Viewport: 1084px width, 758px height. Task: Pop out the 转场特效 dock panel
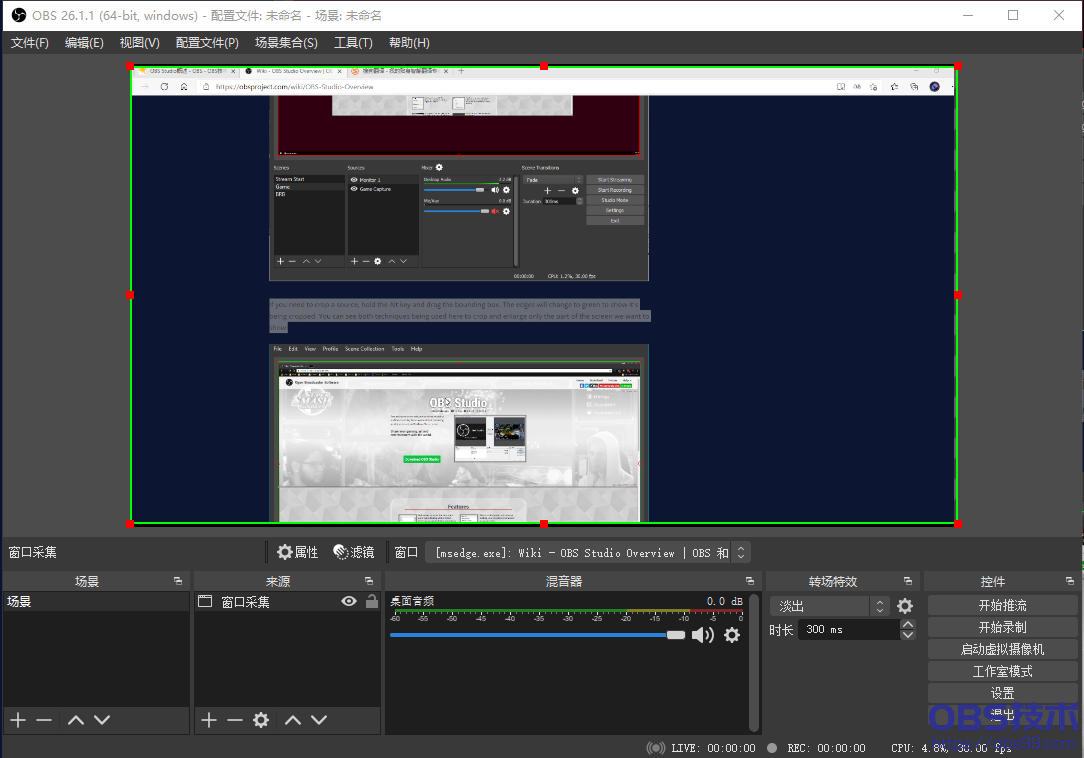(x=908, y=581)
